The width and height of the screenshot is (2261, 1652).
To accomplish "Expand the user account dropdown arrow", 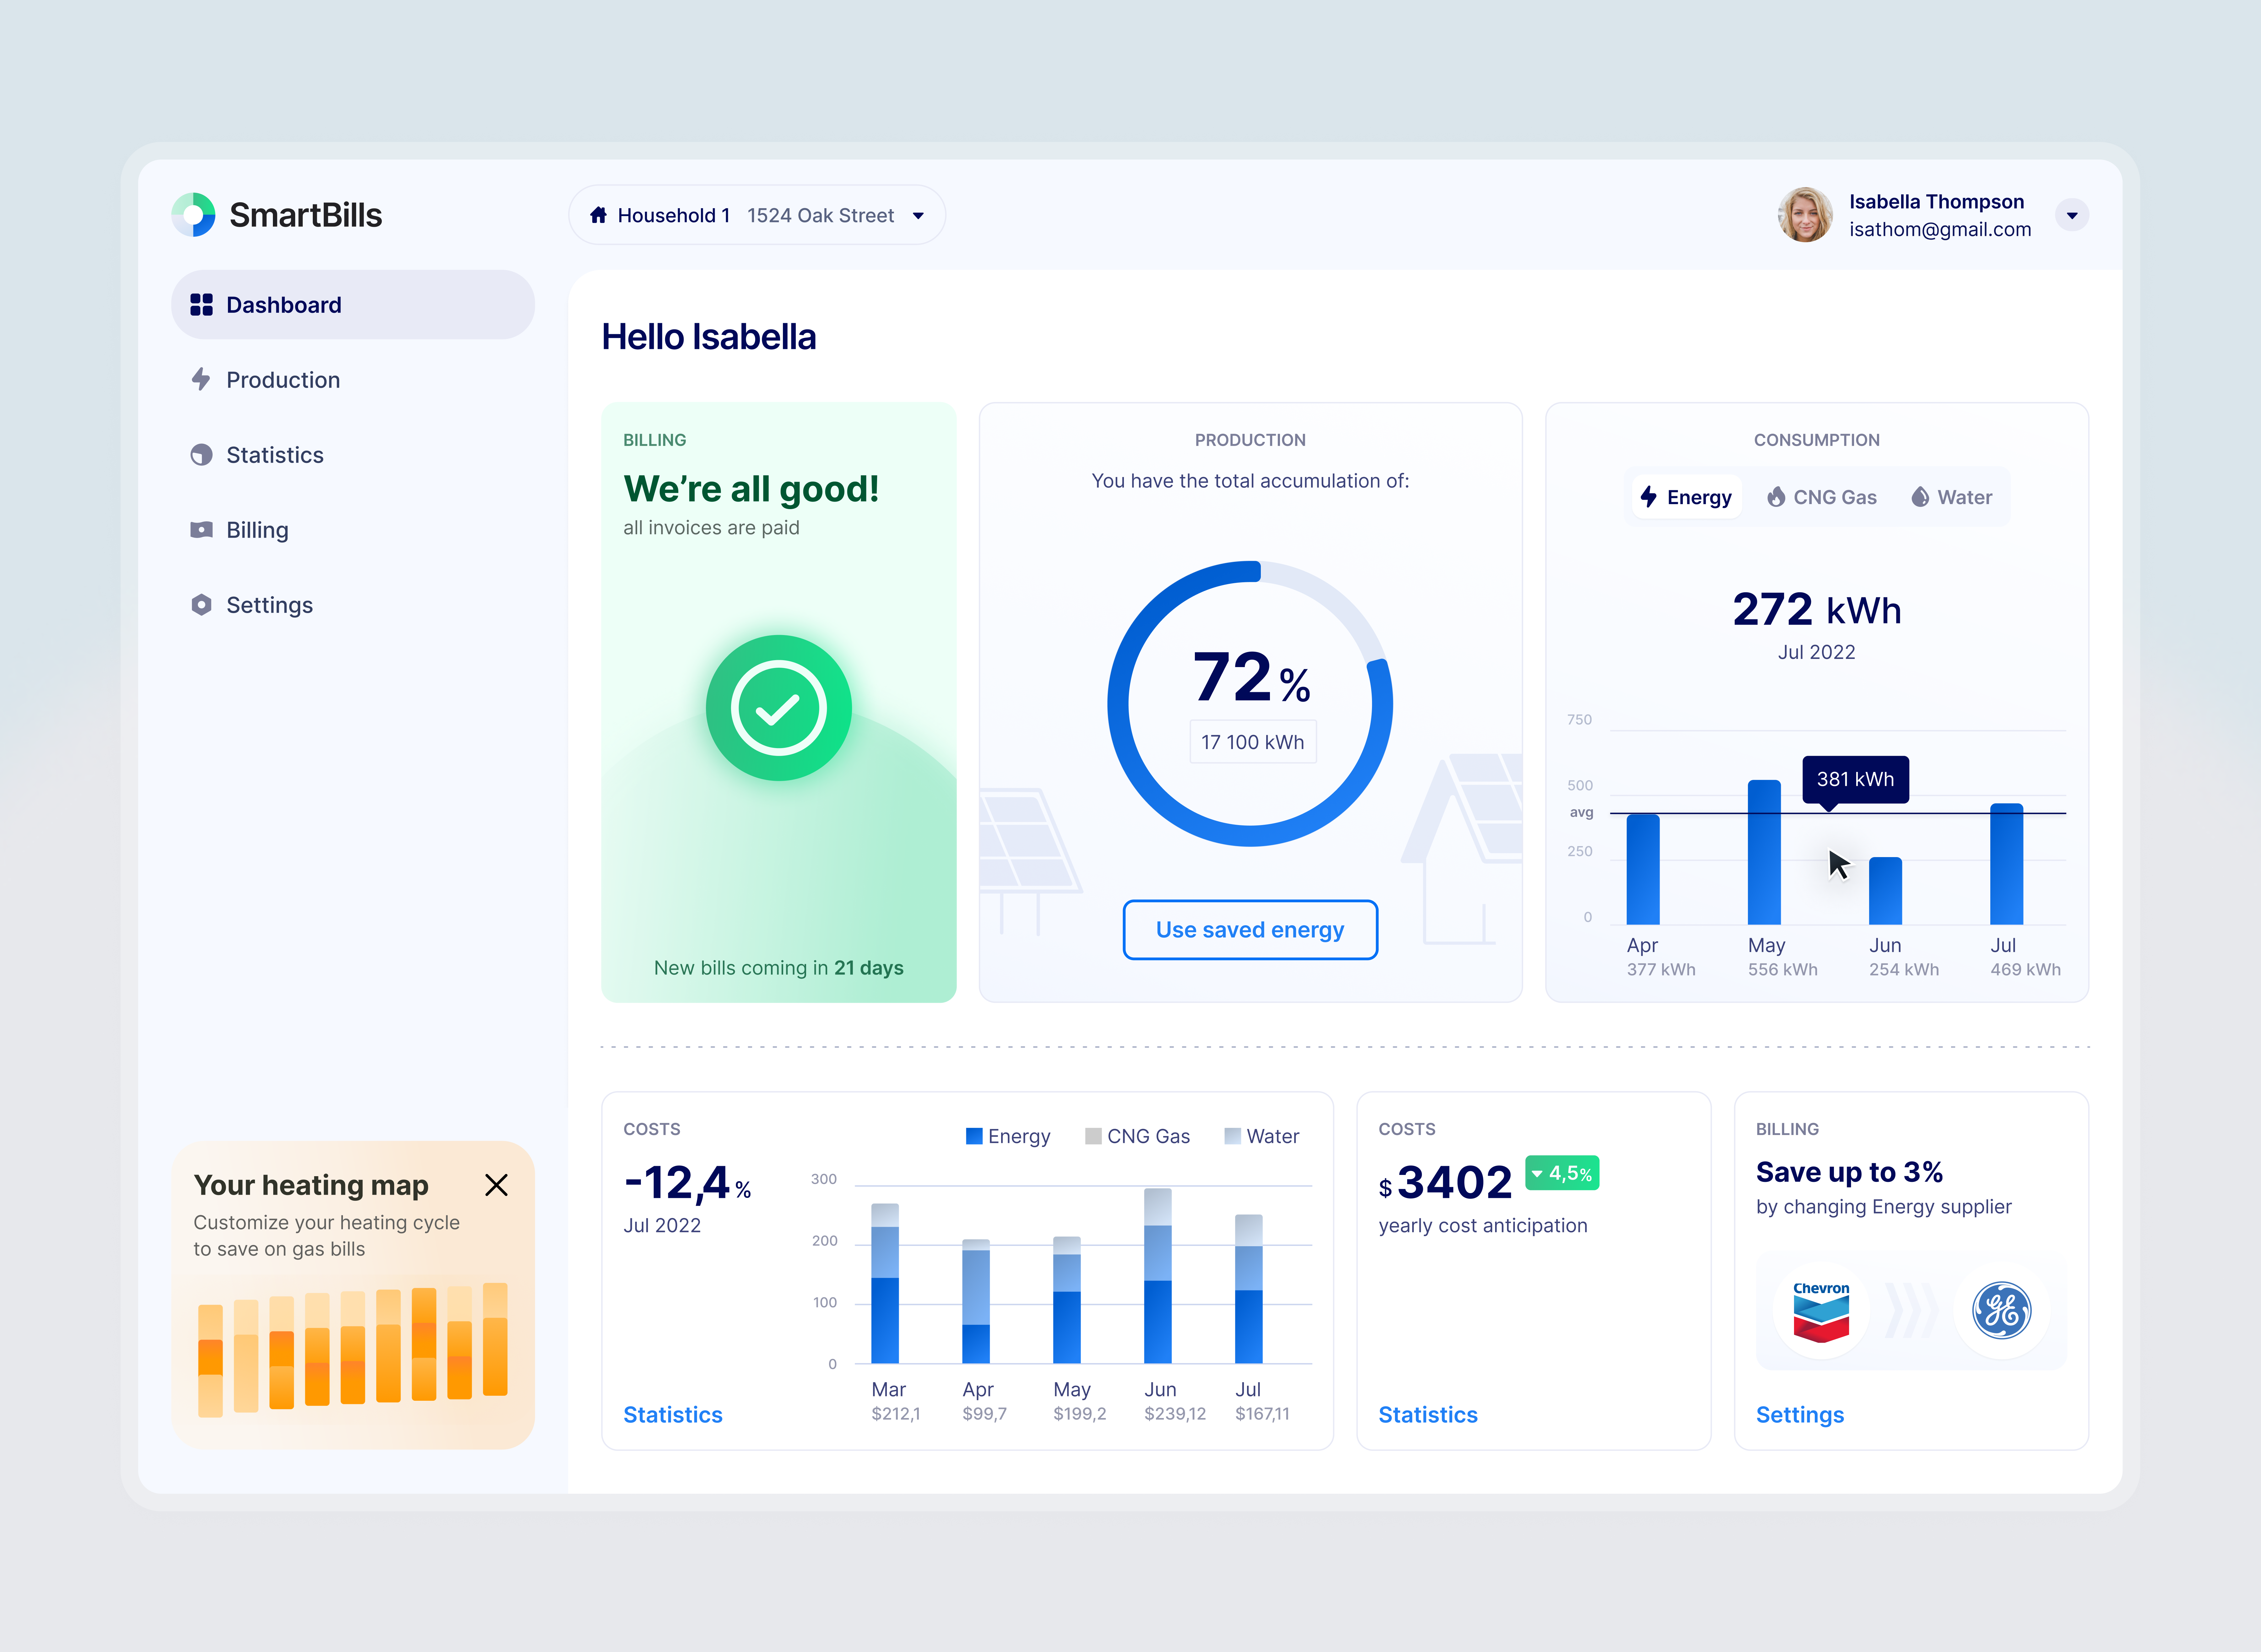I will click(2072, 215).
